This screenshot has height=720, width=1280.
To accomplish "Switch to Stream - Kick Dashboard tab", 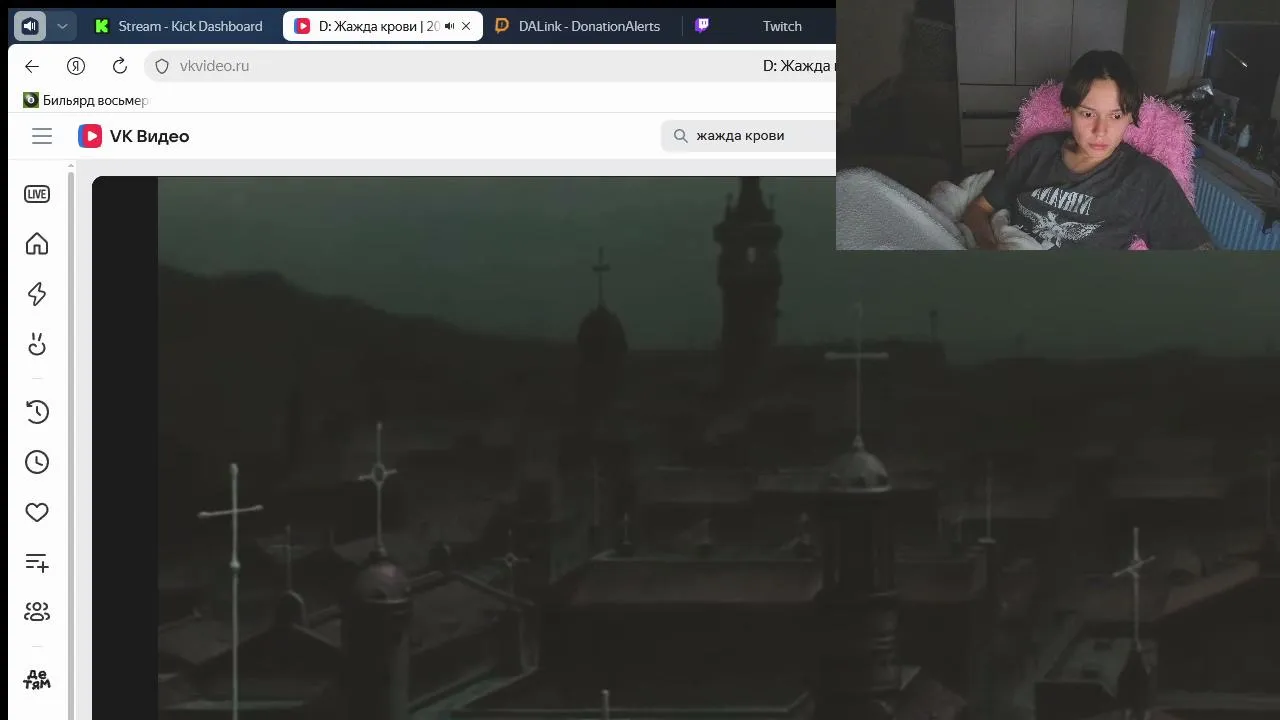I will coord(179,26).
